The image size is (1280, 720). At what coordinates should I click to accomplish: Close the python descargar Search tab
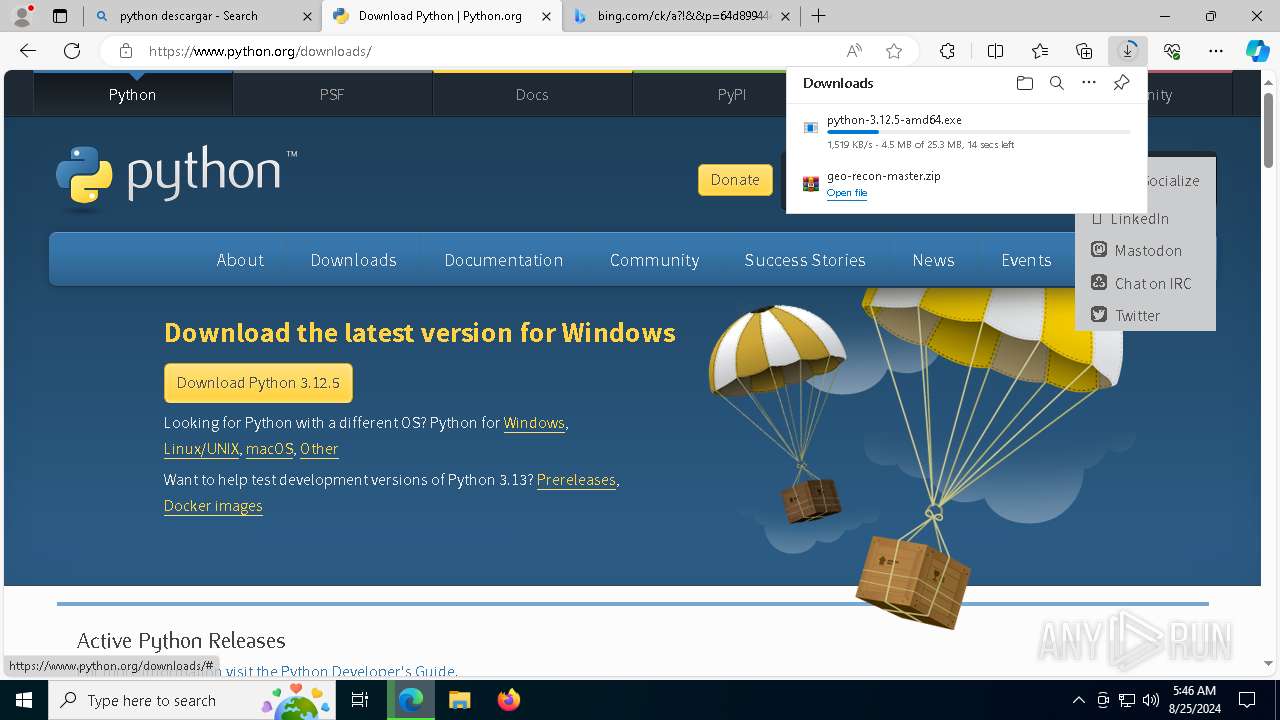point(308,16)
